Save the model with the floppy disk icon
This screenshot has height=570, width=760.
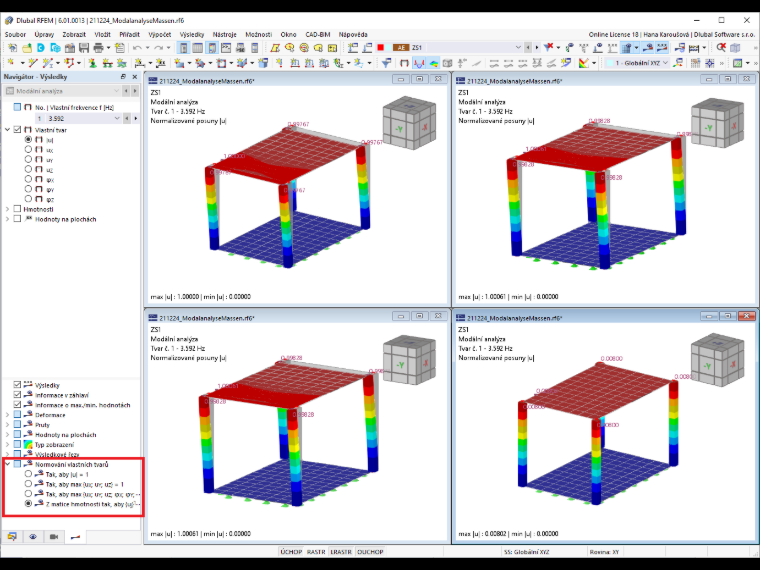[84, 48]
